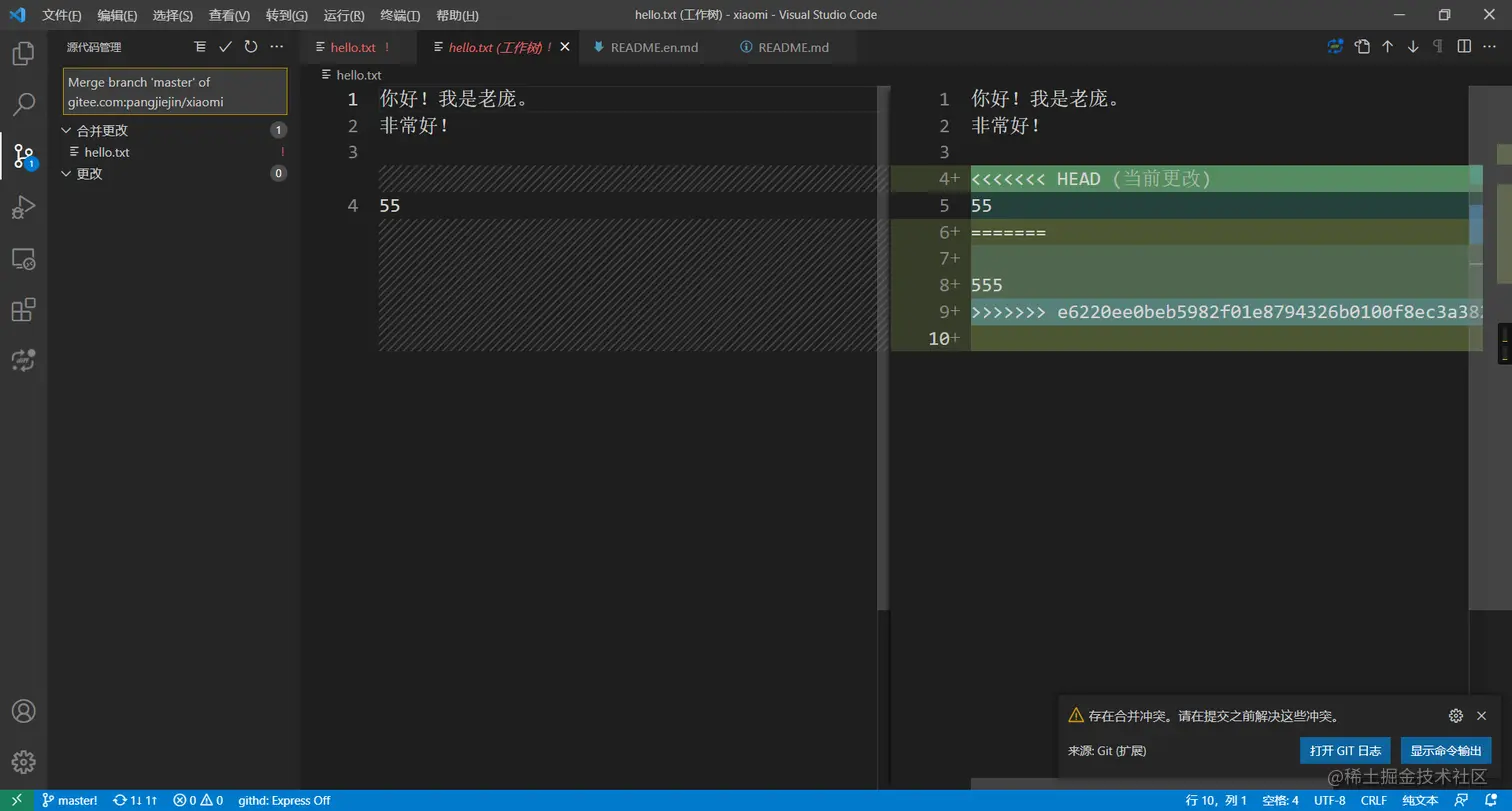Open the 终端(T) menu
Viewport: 1512px width, 811px height.
400,15
